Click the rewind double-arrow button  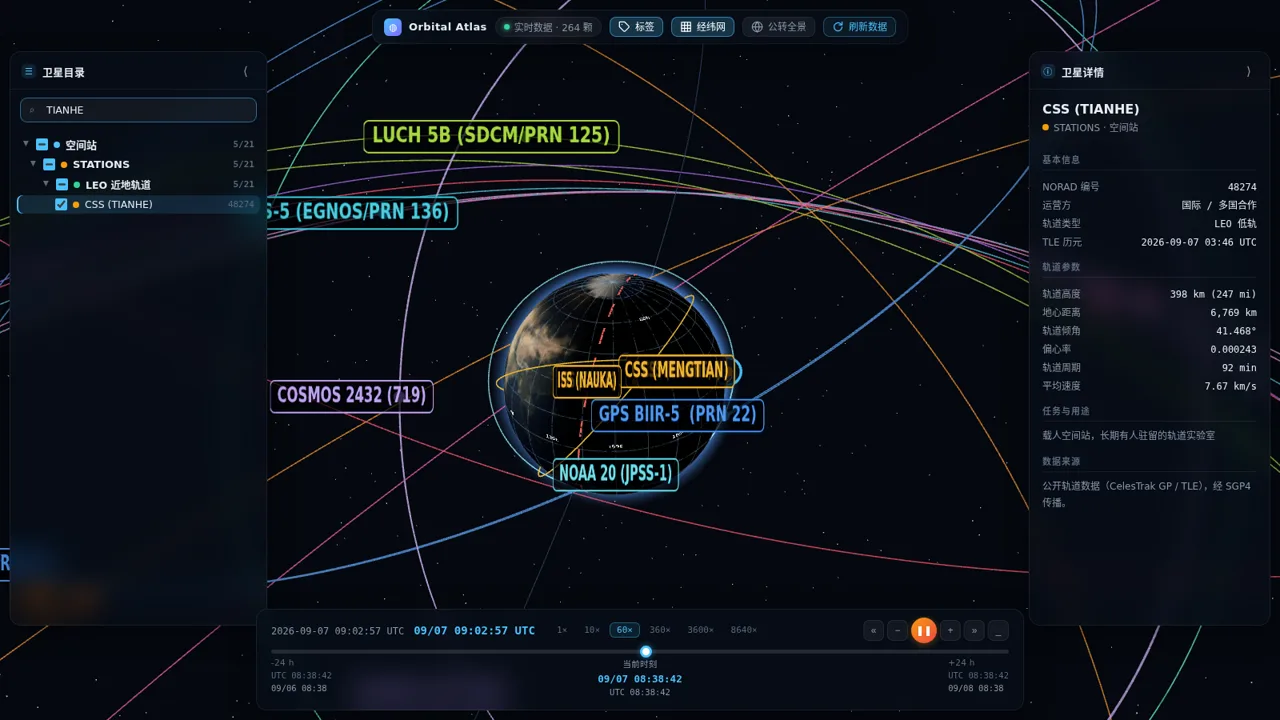tap(874, 630)
